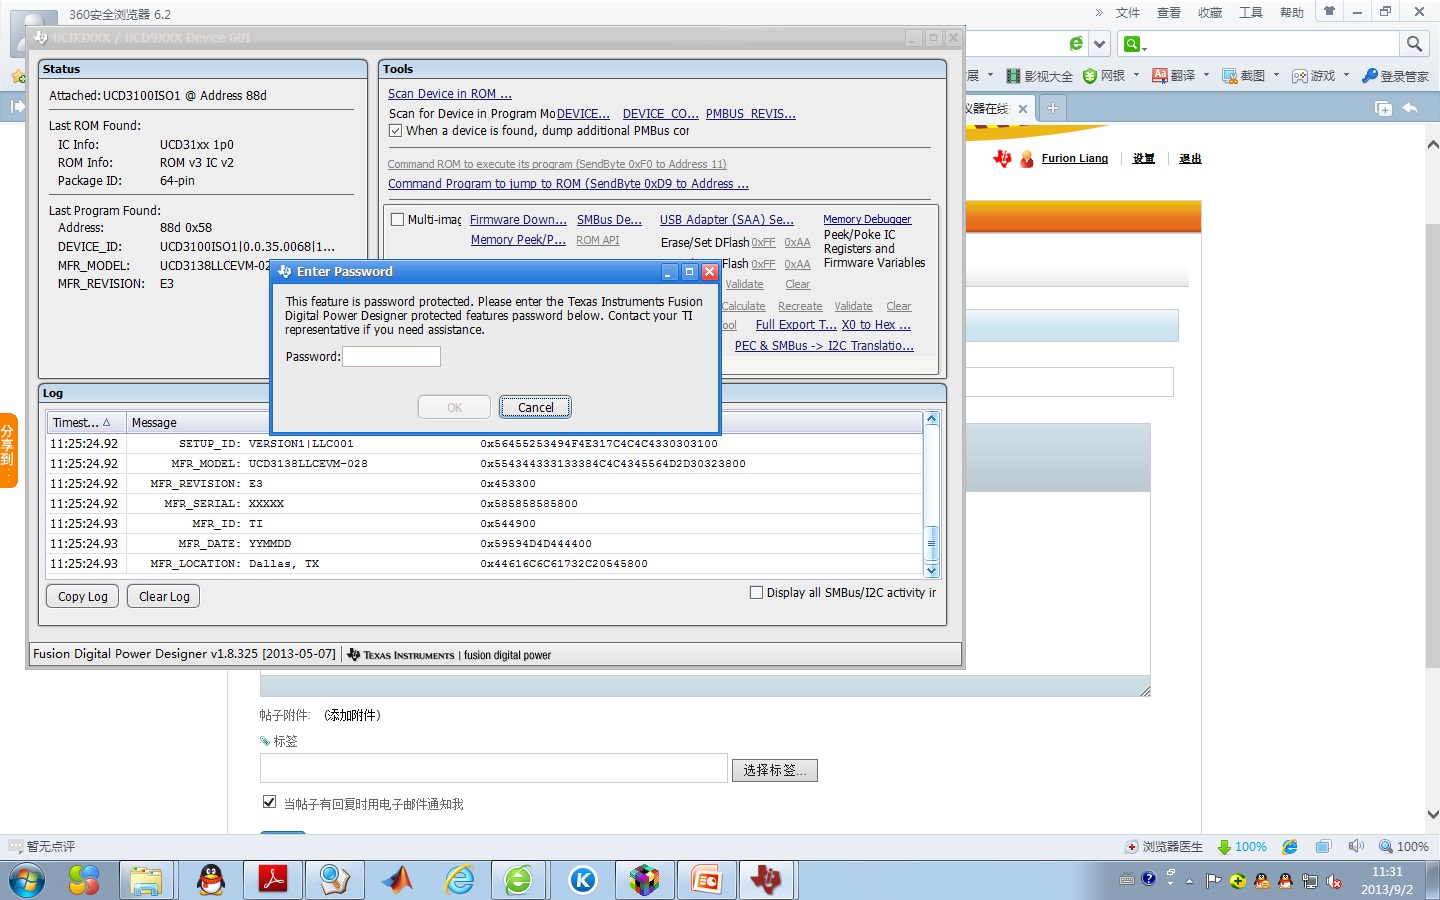Image resolution: width=1440 pixels, height=900 pixels.
Task: Click Command Program to jump to ROM link
Action: (x=568, y=184)
